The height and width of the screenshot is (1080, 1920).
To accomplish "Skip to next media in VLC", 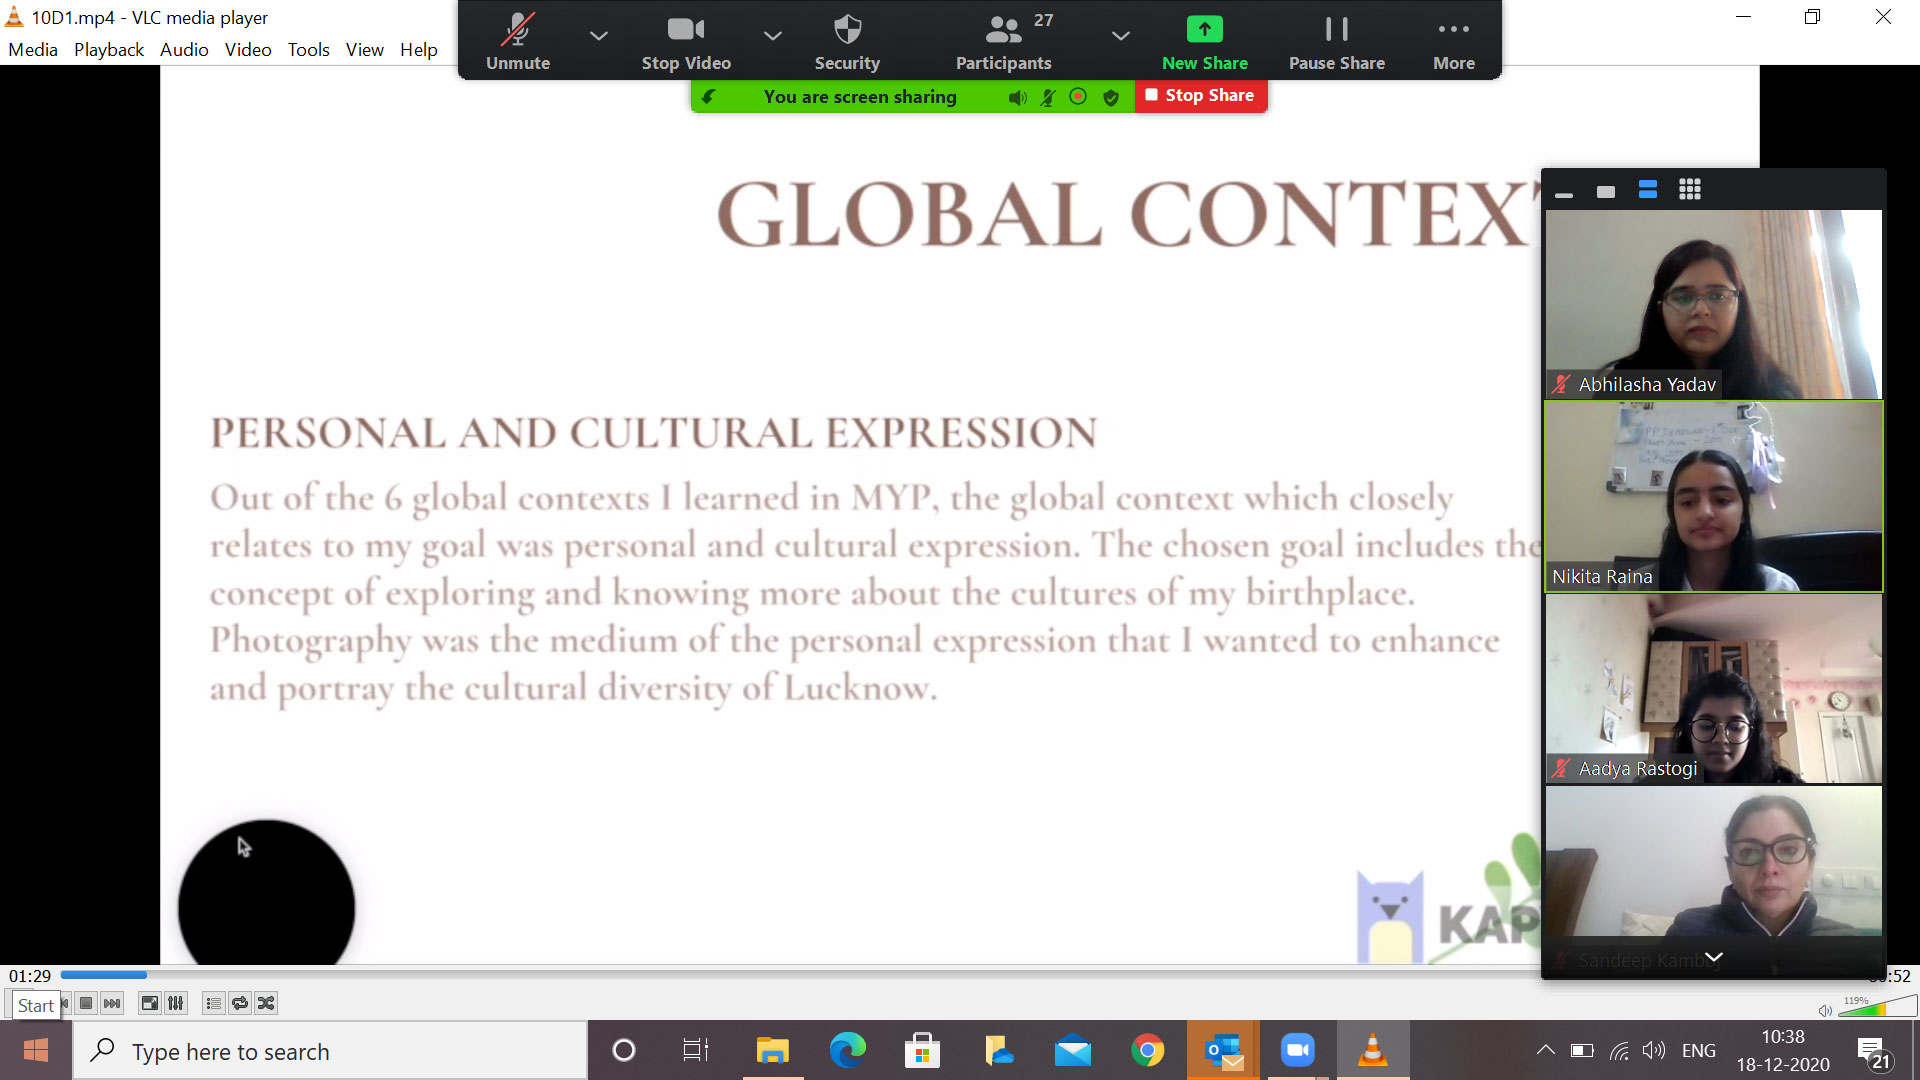I will [x=112, y=1003].
